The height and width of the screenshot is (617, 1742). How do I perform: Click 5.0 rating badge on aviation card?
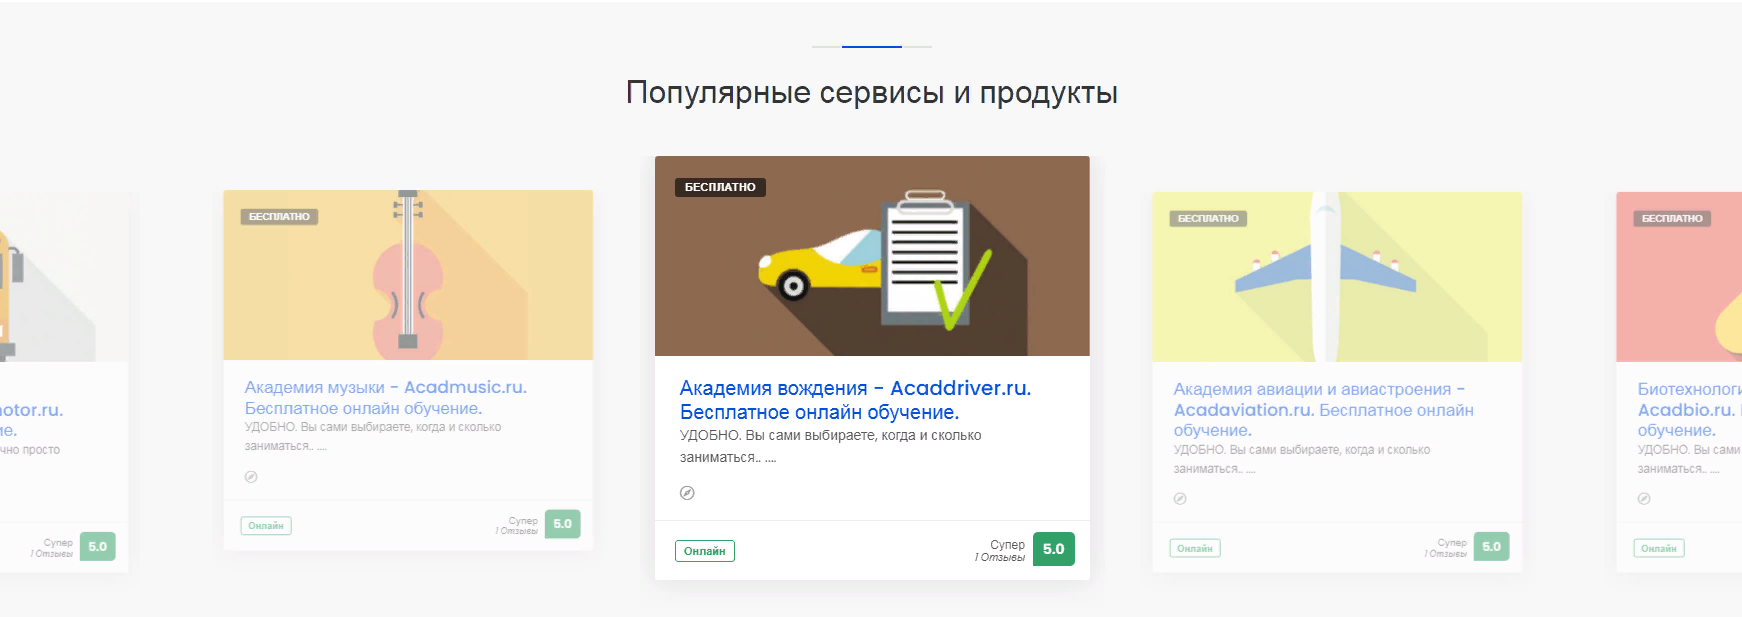point(1491,547)
